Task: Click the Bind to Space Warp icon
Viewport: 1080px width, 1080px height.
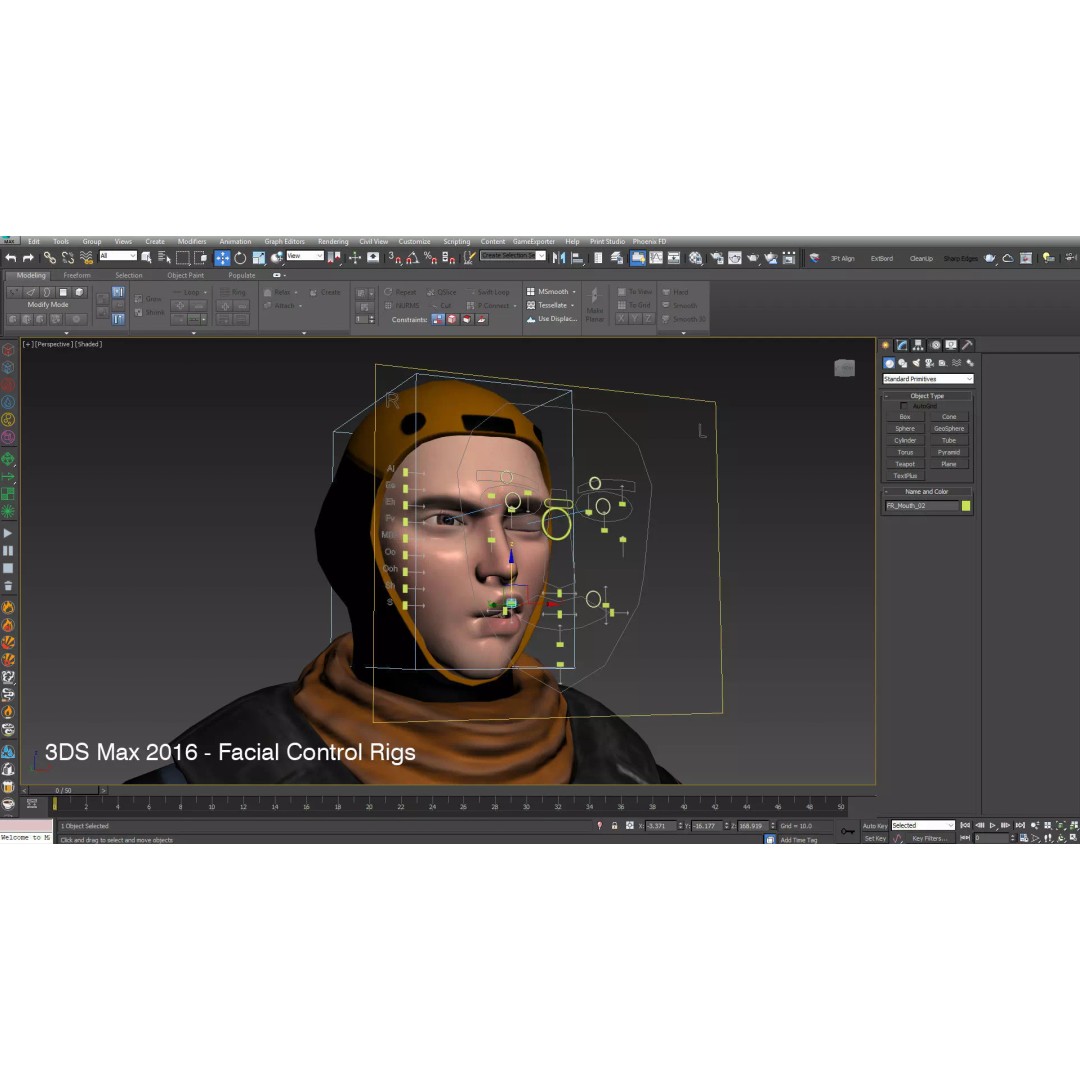Action: coord(86,258)
